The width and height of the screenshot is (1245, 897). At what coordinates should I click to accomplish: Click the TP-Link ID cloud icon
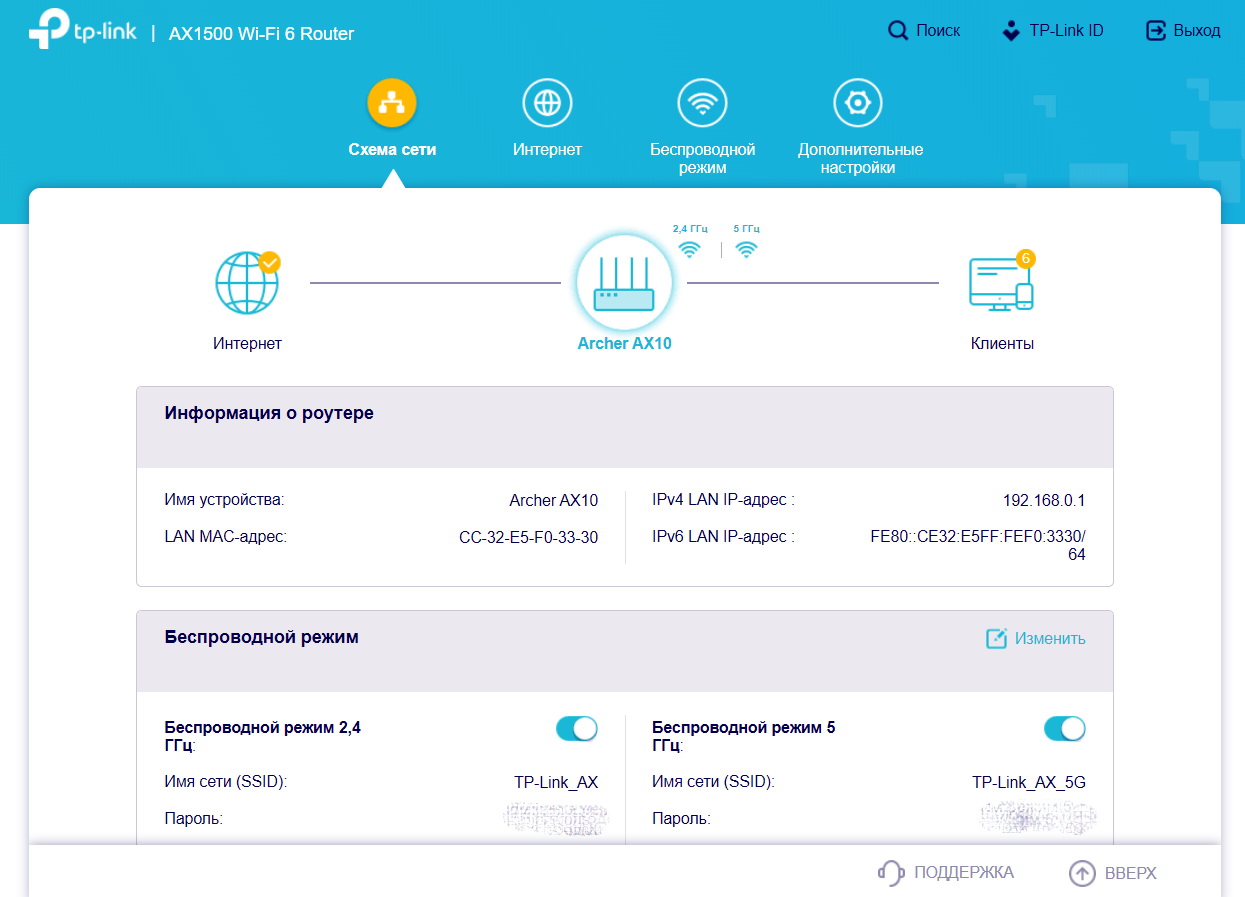coord(1011,31)
